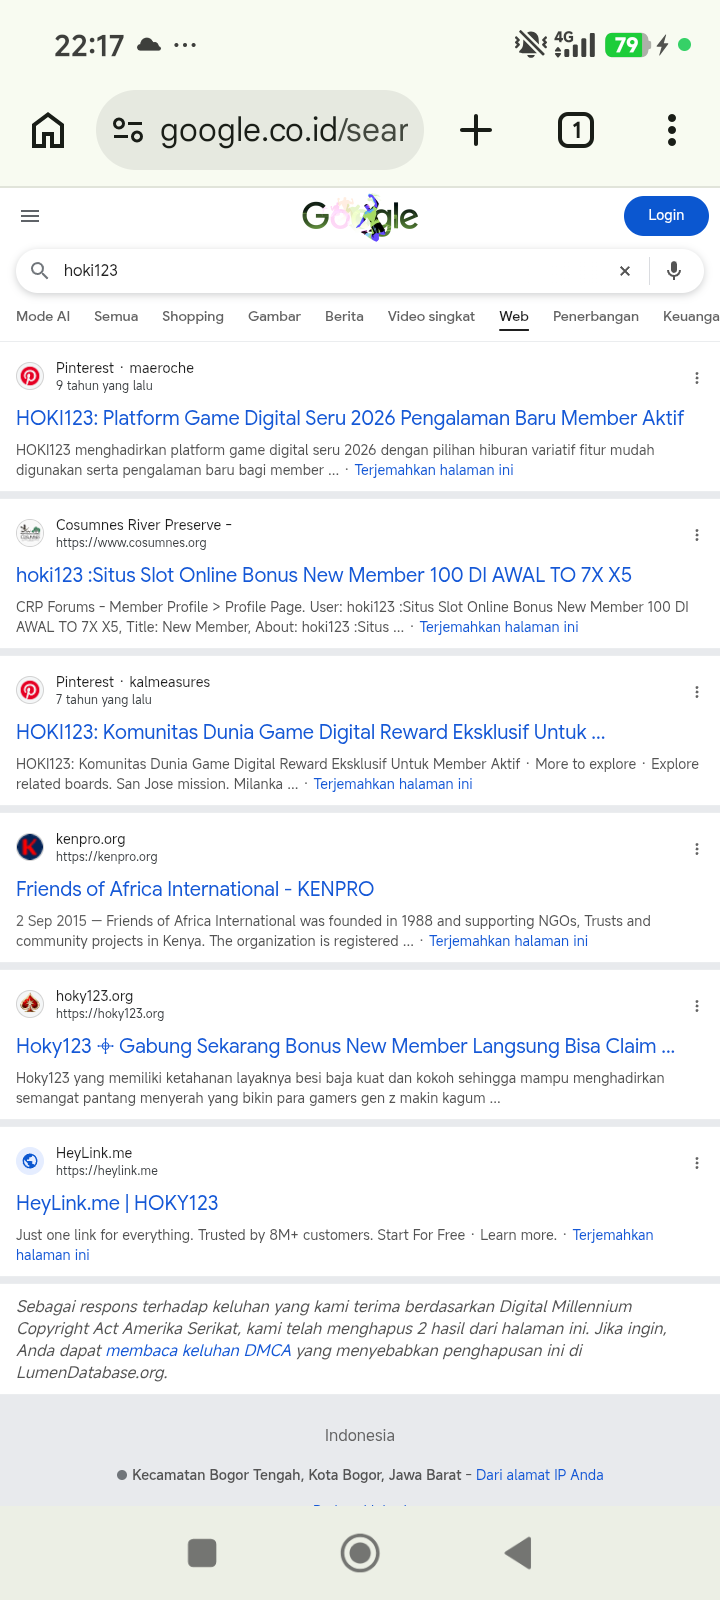Open the Google hamburger menu
The height and width of the screenshot is (1600, 720).
tap(30, 216)
